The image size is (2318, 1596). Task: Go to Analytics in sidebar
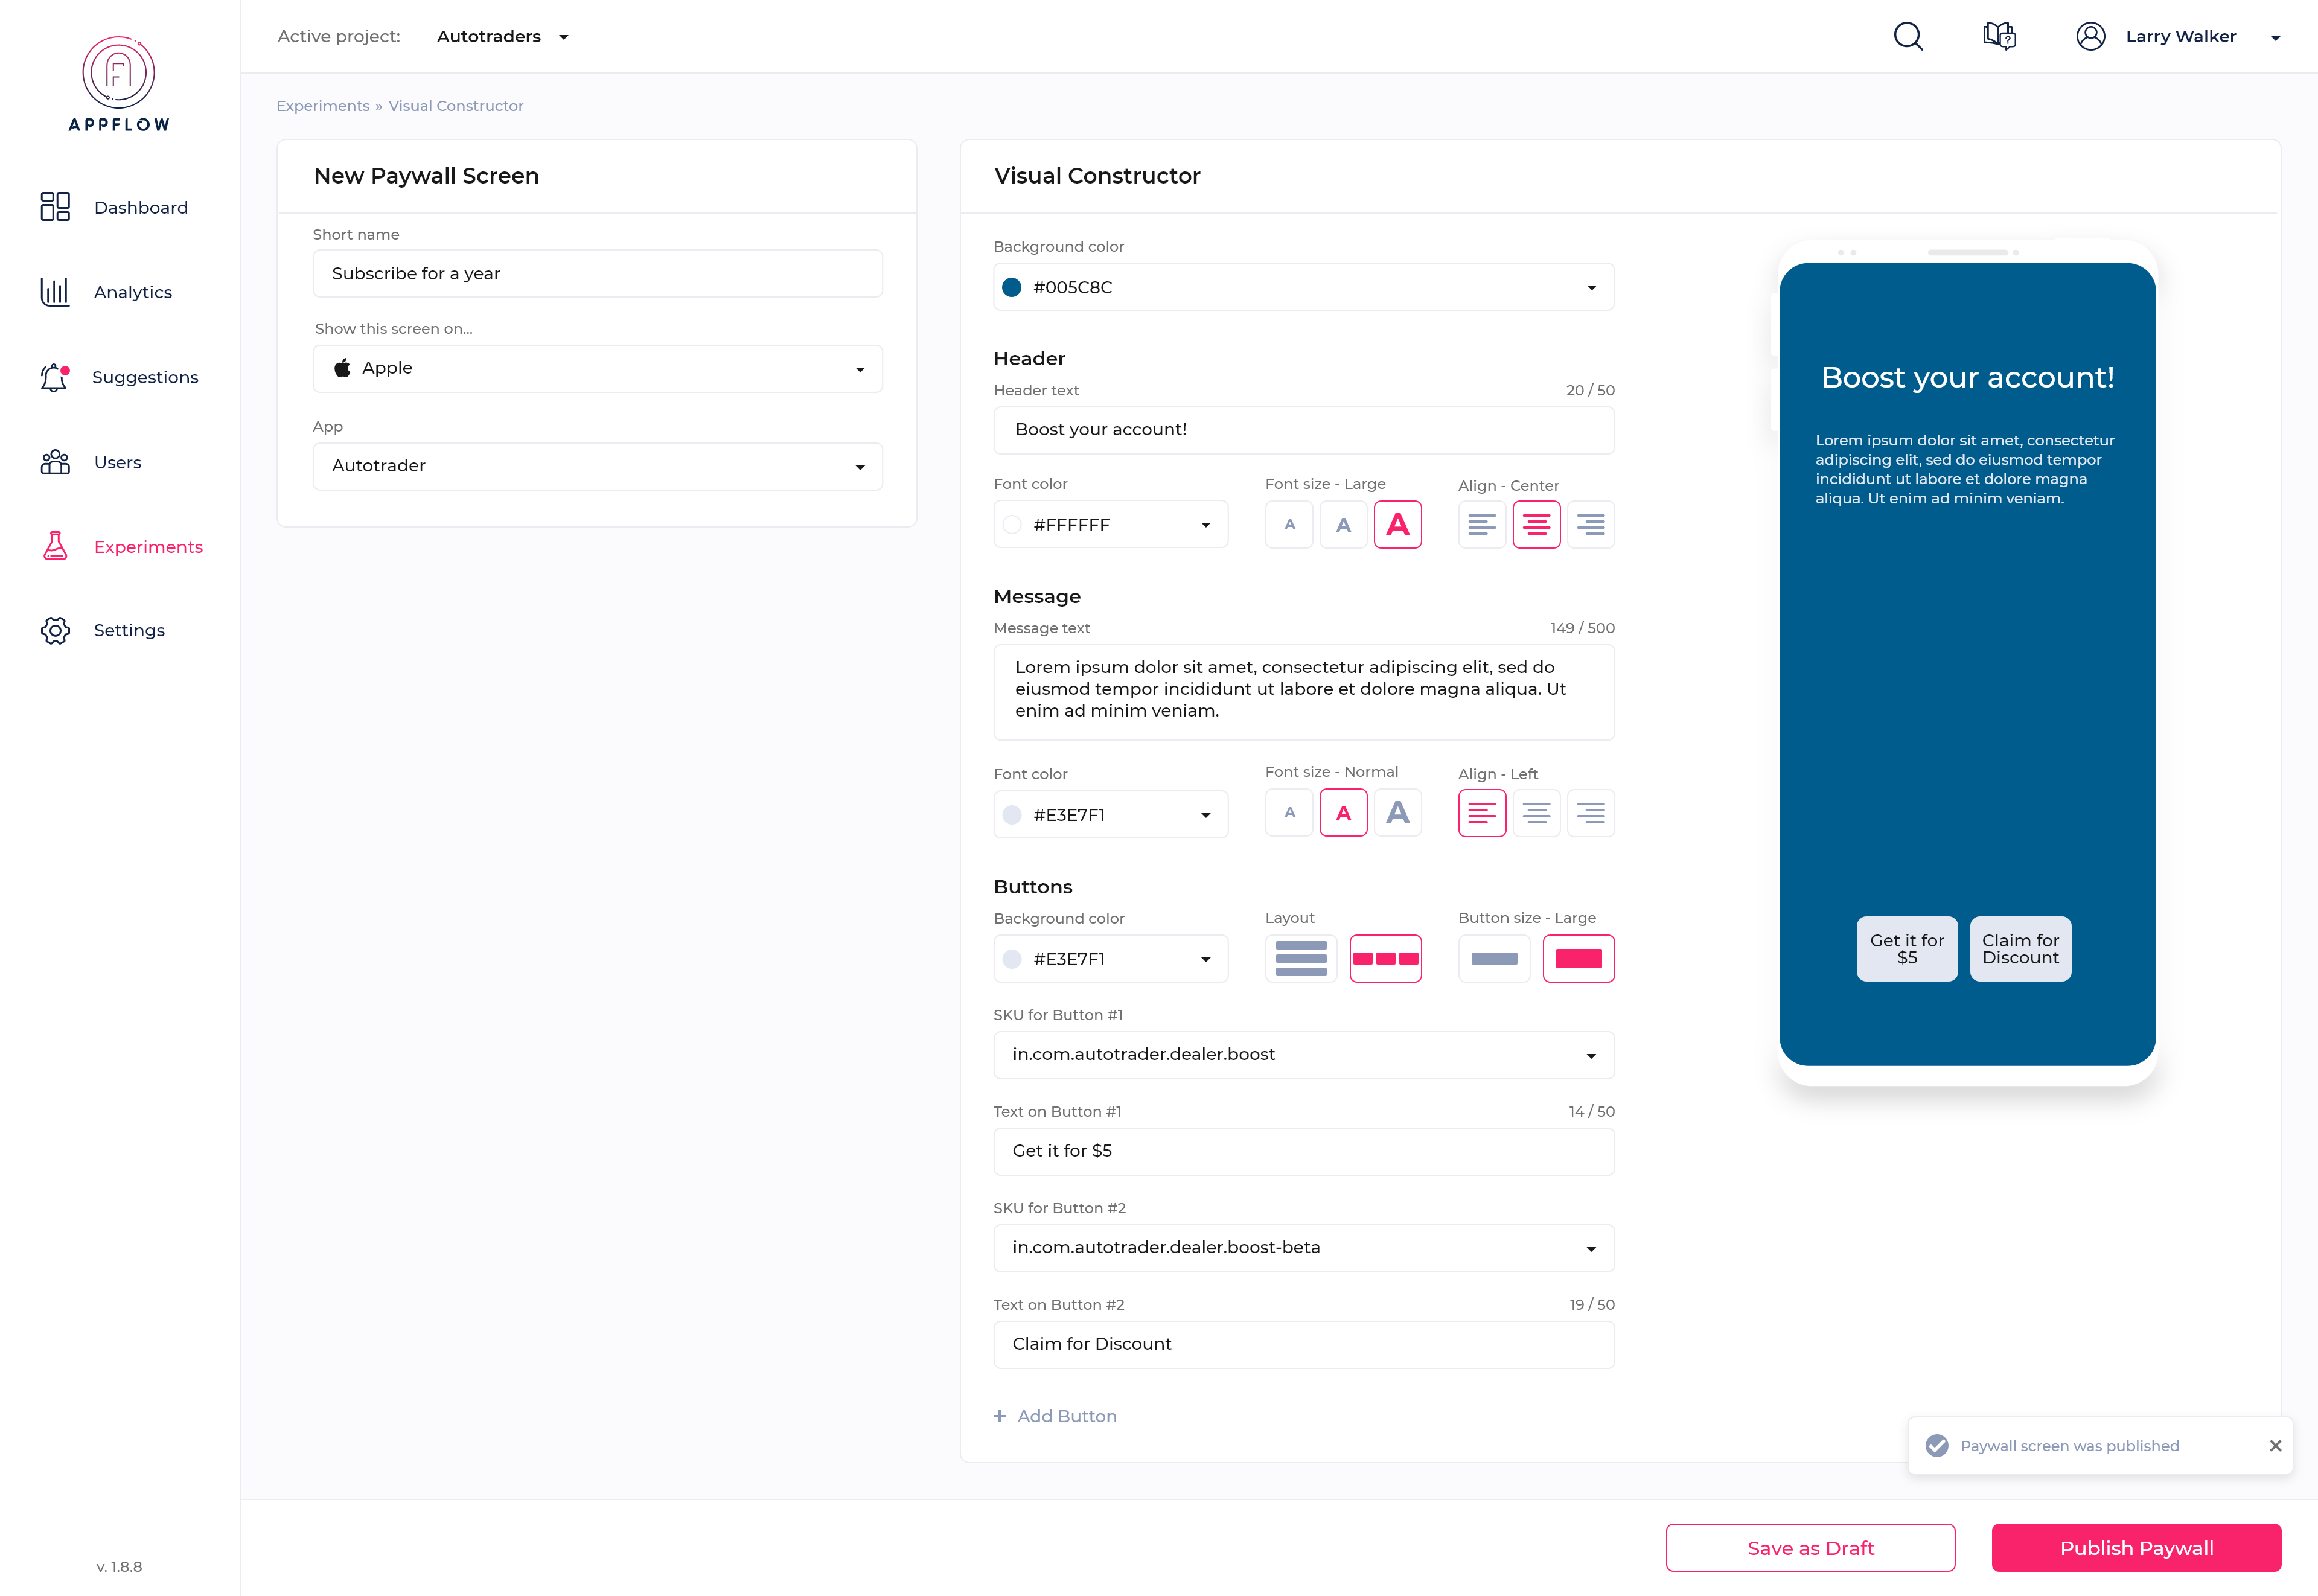click(x=132, y=292)
